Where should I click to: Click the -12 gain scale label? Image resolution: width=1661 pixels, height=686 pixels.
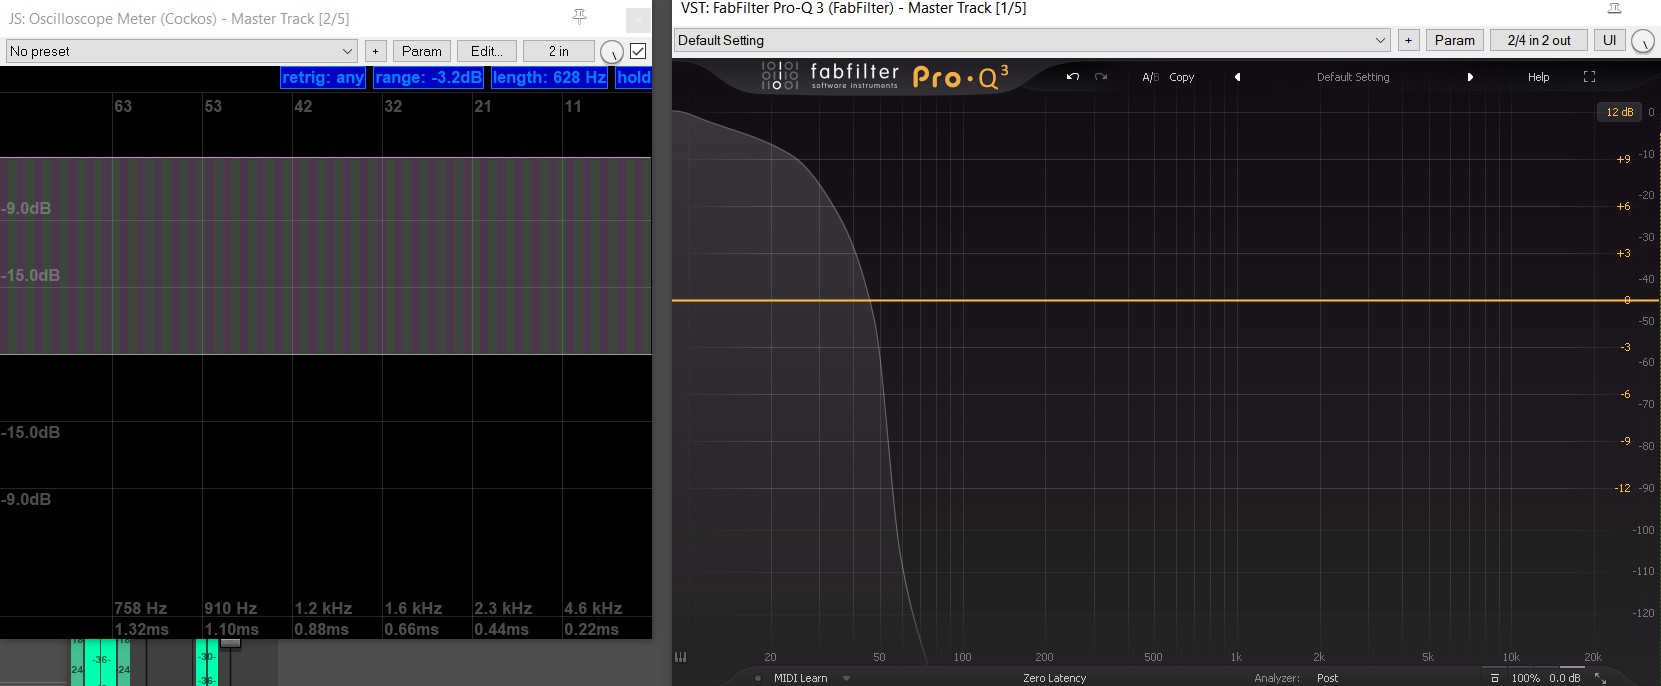tap(1622, 488)
